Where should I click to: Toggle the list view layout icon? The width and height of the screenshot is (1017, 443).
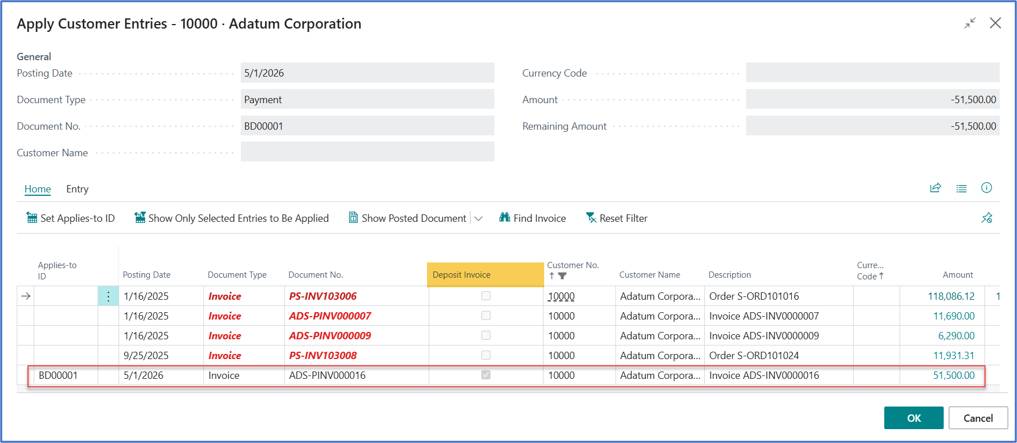pos(961,188)
